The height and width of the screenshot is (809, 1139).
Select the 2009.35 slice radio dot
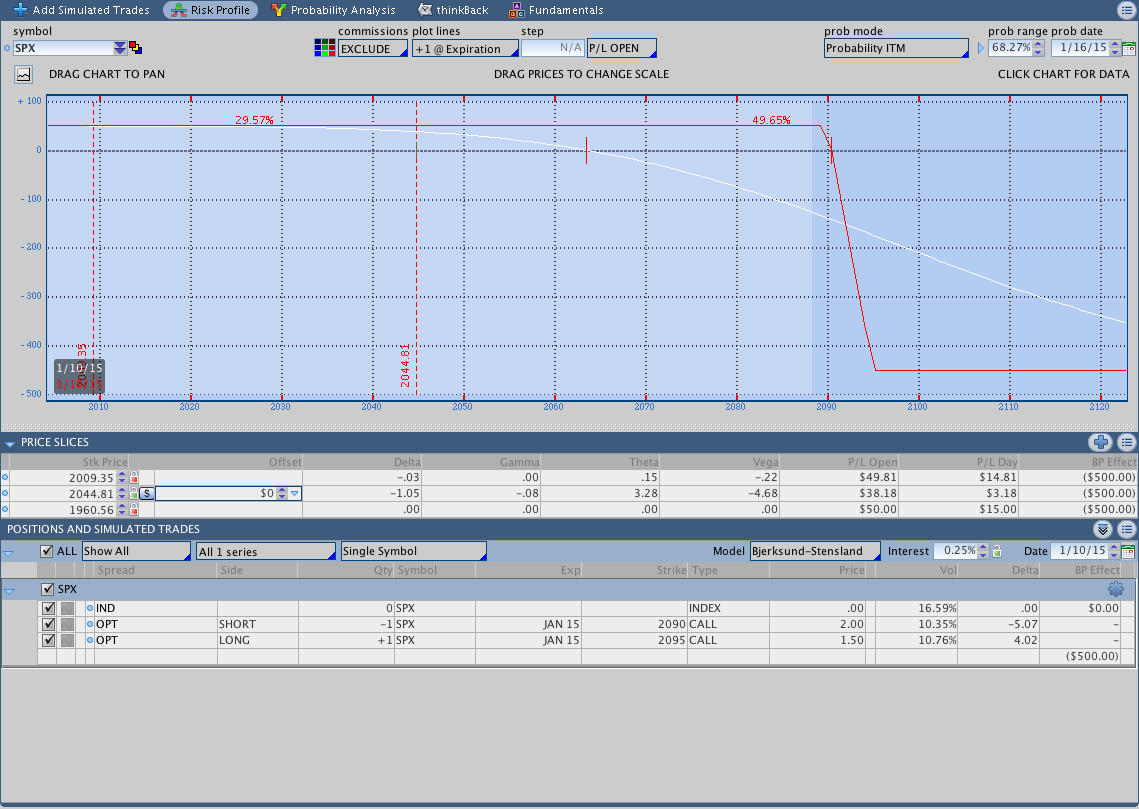pyautogui.click(x=5, y=477)
